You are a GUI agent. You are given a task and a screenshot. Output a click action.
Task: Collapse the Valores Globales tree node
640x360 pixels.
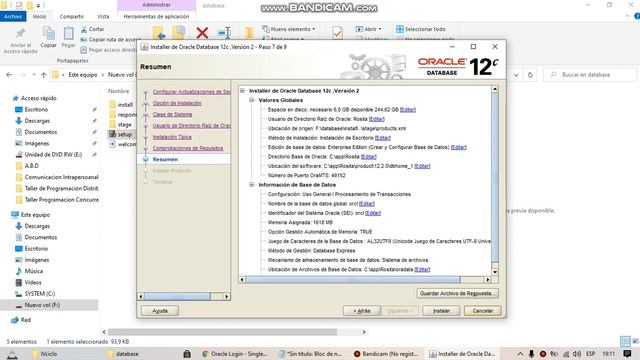(252, 100)
